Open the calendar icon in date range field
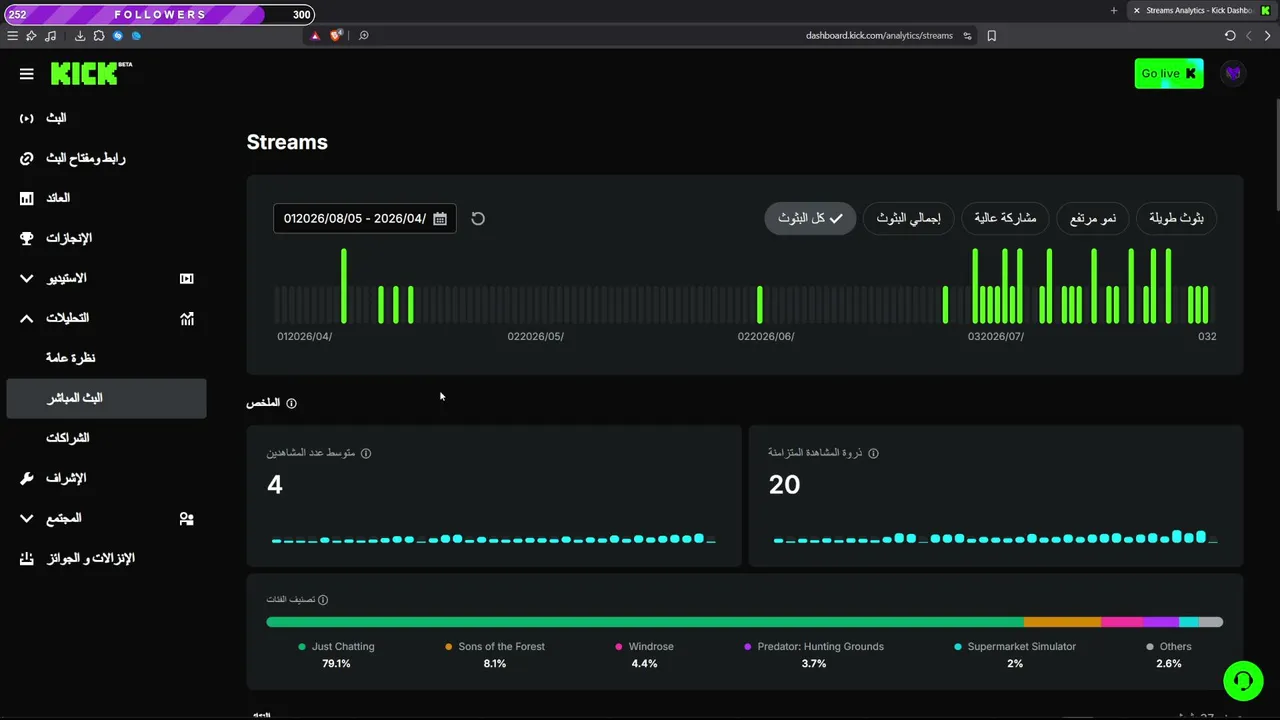This screenshot has height=720, width=1280. click(440, 218)
